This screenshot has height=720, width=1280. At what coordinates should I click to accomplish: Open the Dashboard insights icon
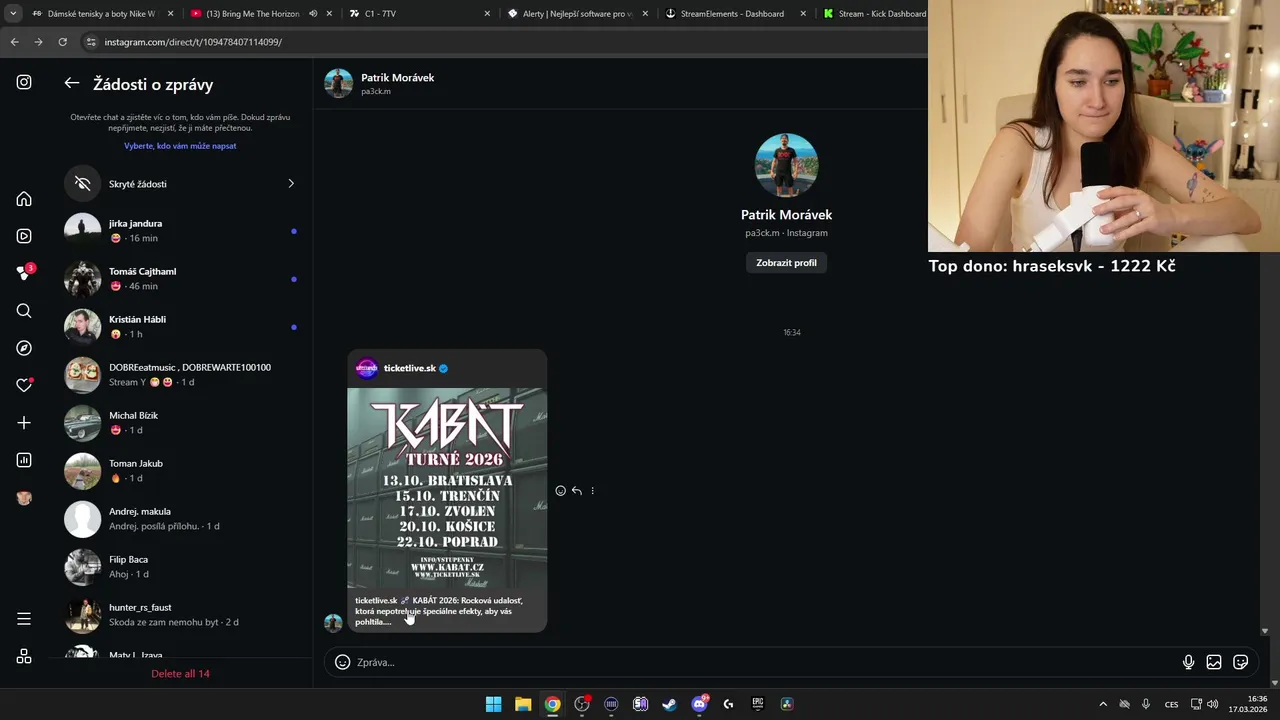(x=24, y=460)
